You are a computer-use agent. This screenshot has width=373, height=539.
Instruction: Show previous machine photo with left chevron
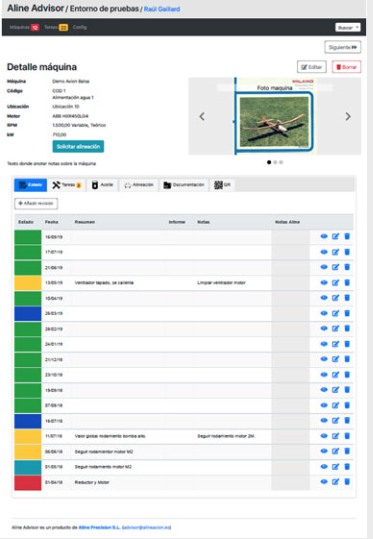(202, 117)
